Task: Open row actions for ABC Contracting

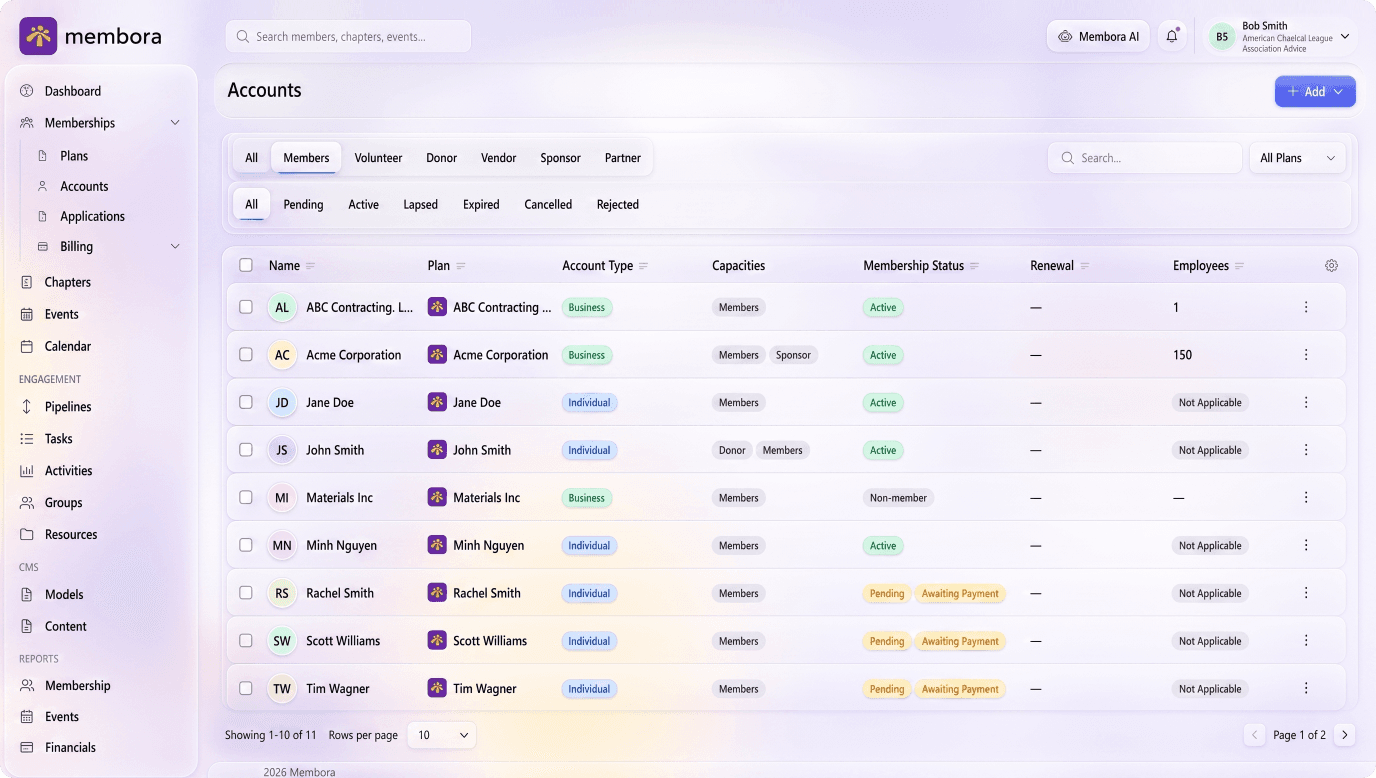Action: (x=1306, y=307)
